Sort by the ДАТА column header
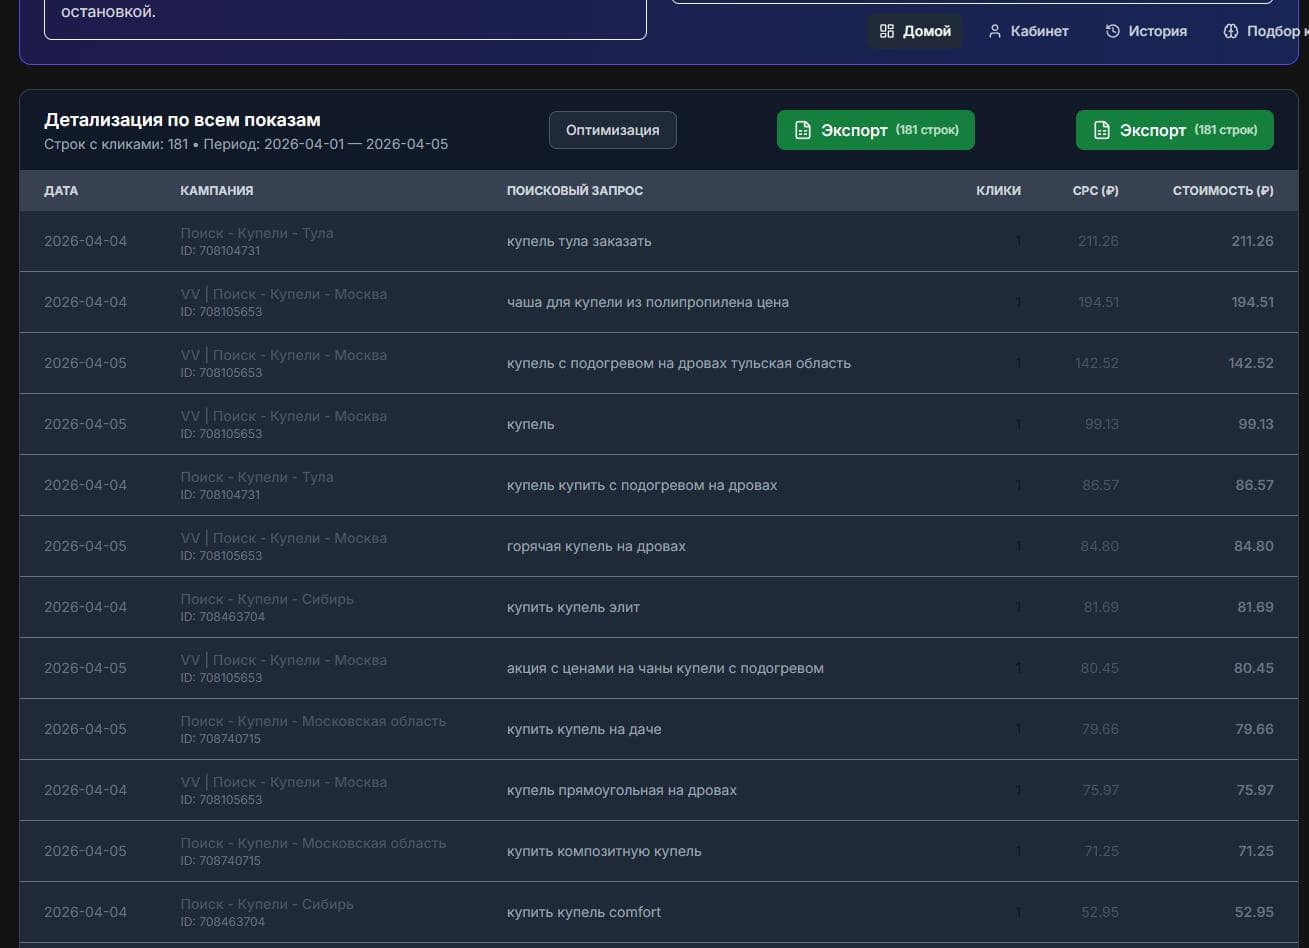Screen dimensions: 1309x948 pos(61,191)
